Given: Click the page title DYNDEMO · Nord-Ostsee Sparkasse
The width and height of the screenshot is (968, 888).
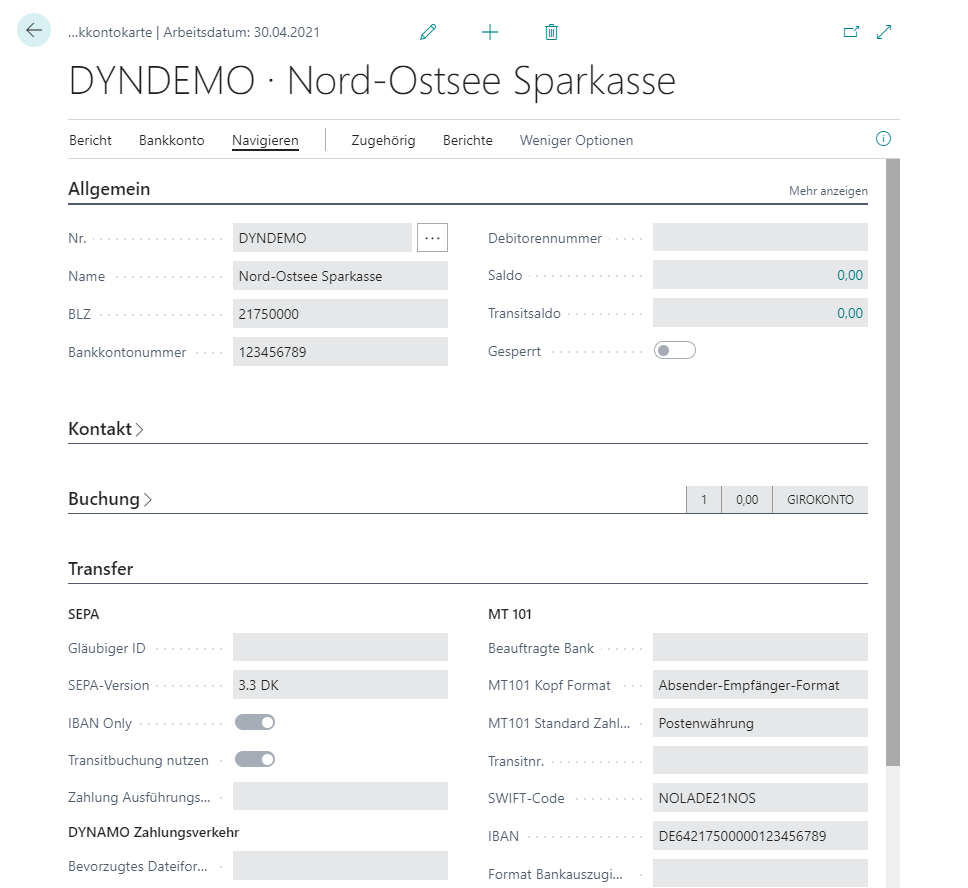Looking at the screenshot, I should pyautogui.click(x=372, y=81).
